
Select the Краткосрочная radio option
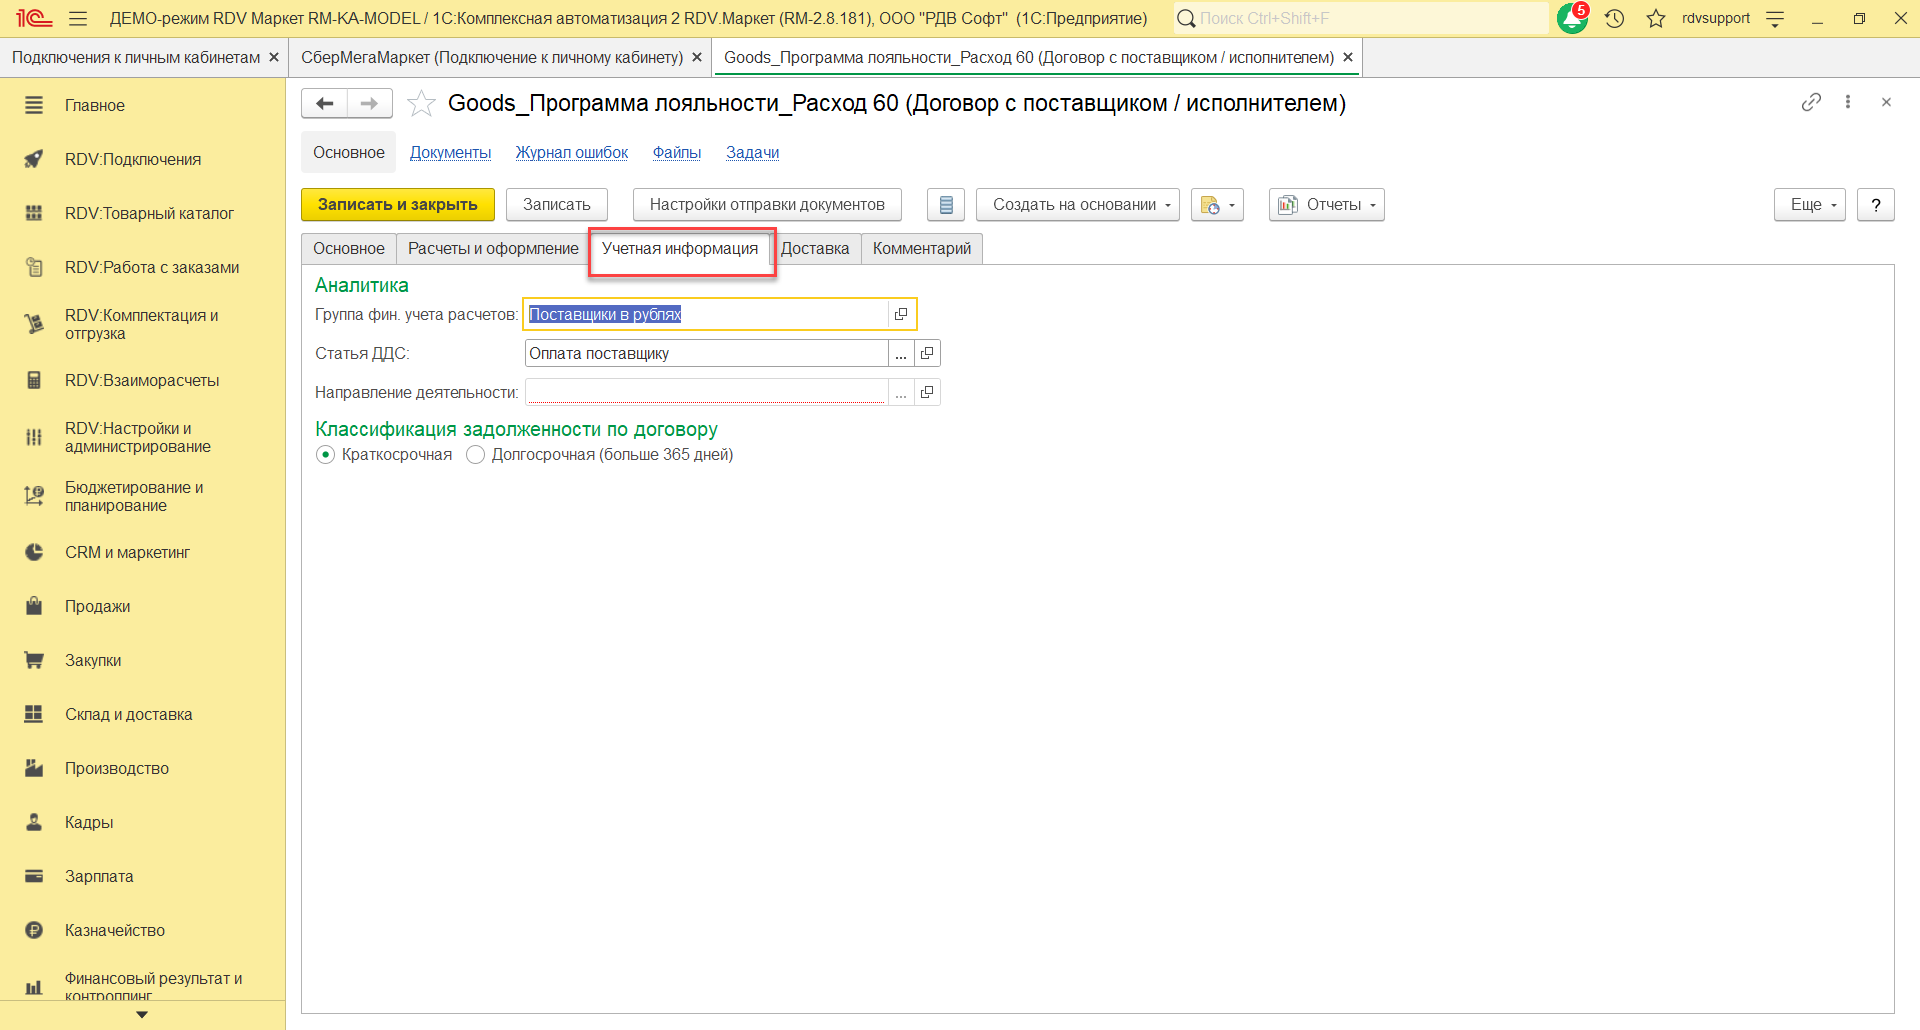pyautogui.click(x=326, y=455)
